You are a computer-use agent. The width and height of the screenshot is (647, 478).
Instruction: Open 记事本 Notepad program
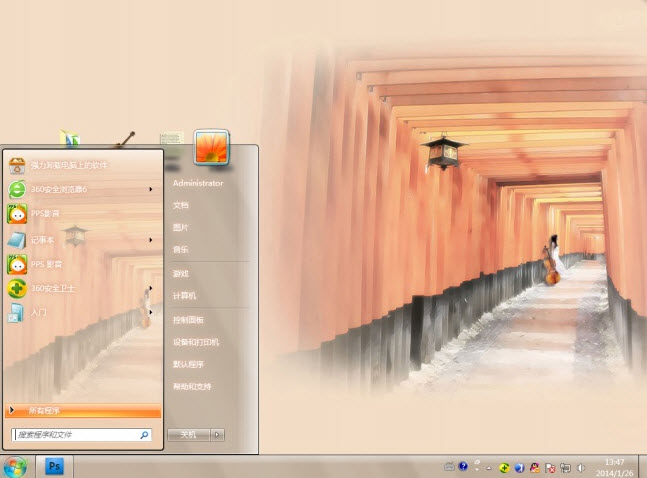click(x=83, y=240)
